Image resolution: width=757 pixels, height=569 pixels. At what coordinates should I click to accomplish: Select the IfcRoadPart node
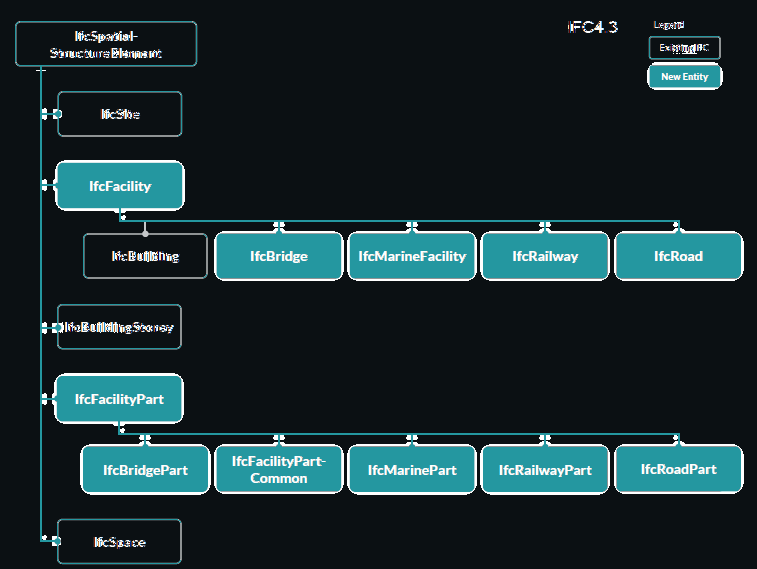click(678, 469)
